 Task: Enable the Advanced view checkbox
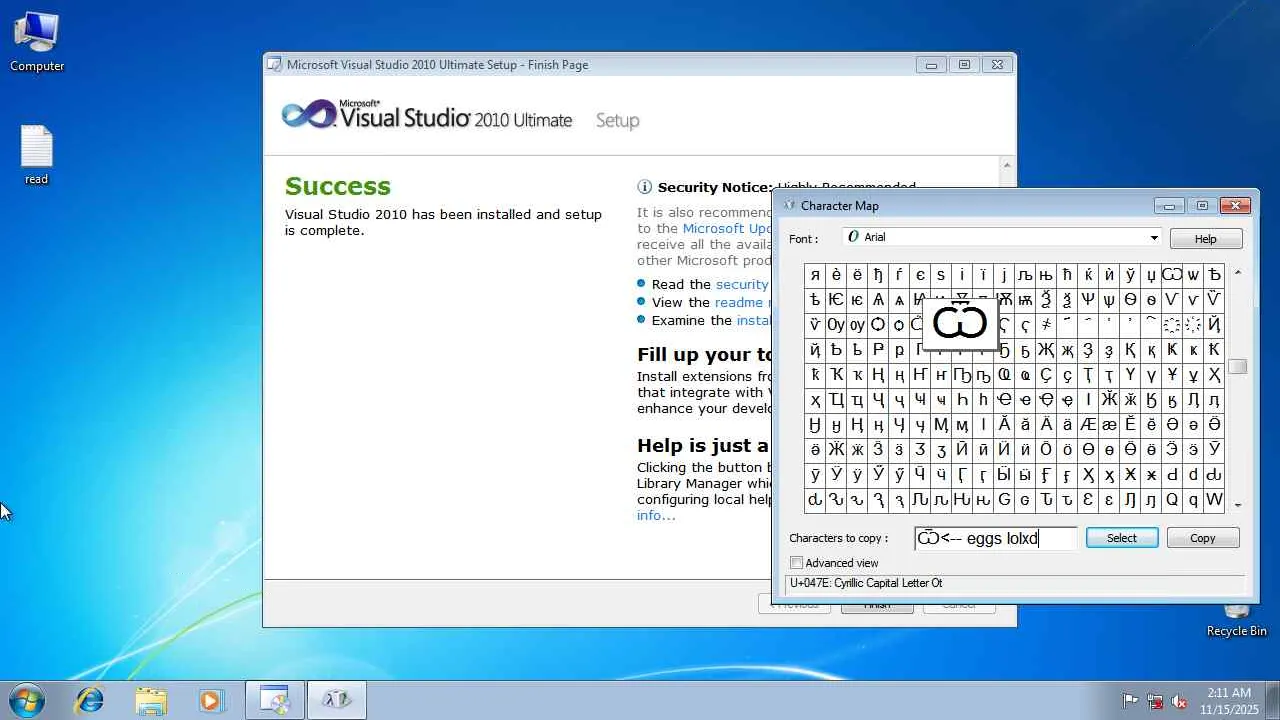point(796,563)
